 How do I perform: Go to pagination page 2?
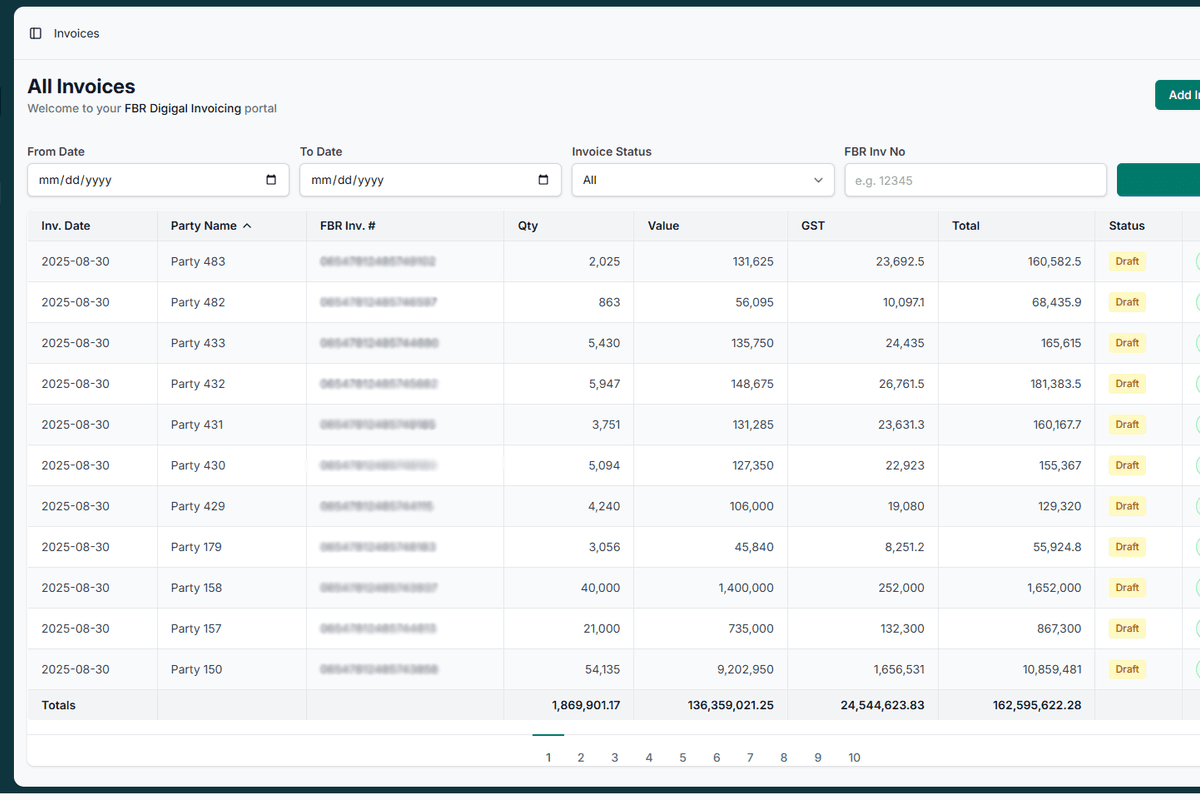click(x=581, y=757)
